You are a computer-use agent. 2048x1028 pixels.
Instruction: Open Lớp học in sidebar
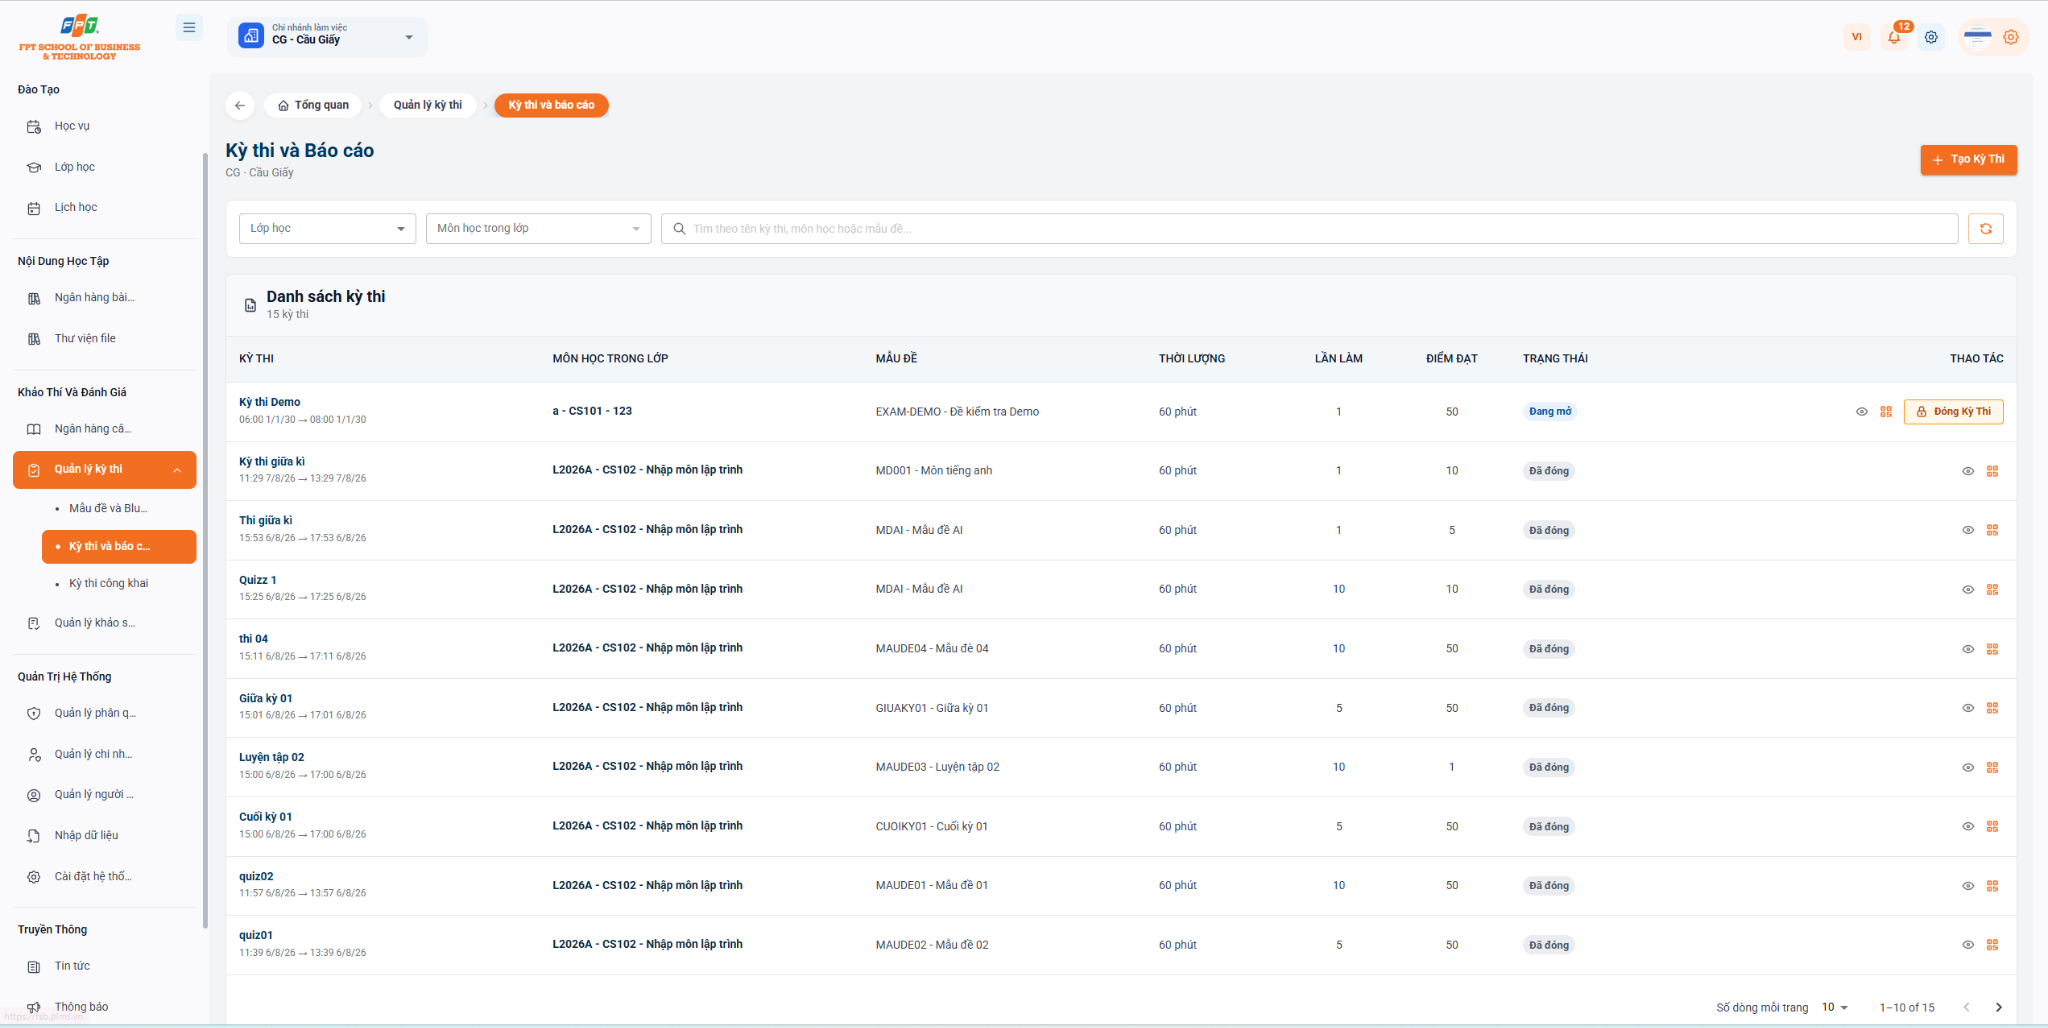(105, 167)
